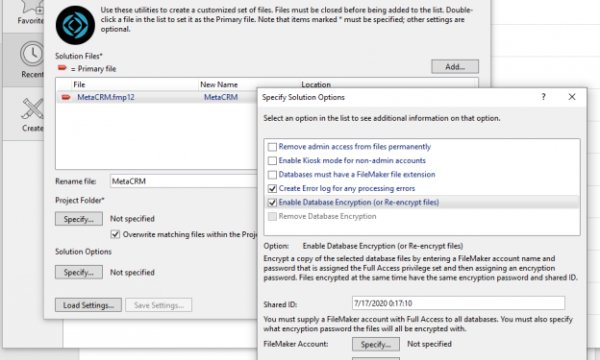Check Enable Kiosk mode for non-admin accounts
This screenshot has height=360, width=600.
point(272,161)
